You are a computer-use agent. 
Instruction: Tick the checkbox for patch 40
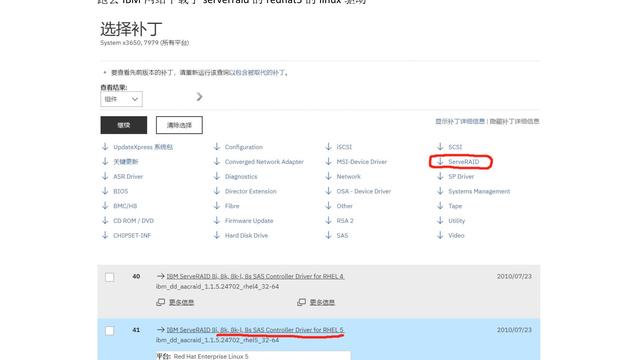click(x=109, y=277)
